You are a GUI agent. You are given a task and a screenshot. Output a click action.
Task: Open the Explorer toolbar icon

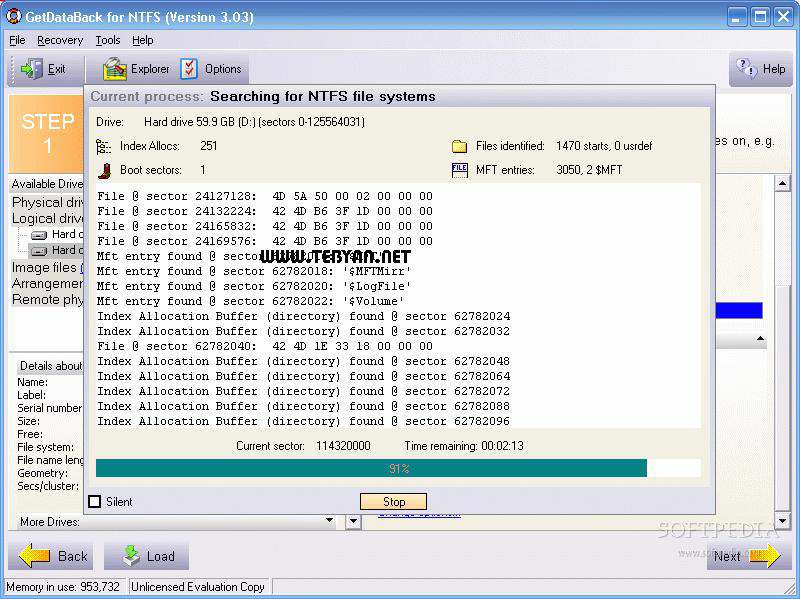point(117,69)
